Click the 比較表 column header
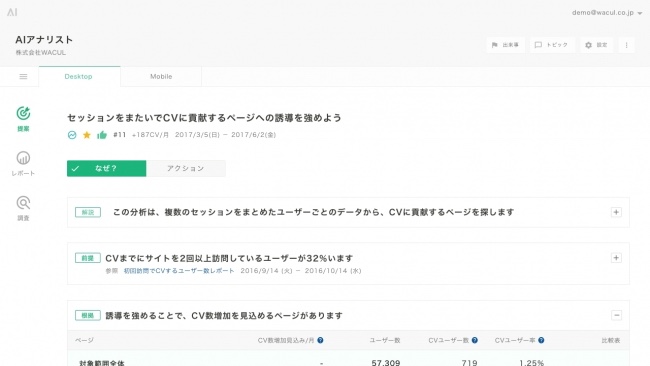 pyautogui.click(x=611, y=340)
